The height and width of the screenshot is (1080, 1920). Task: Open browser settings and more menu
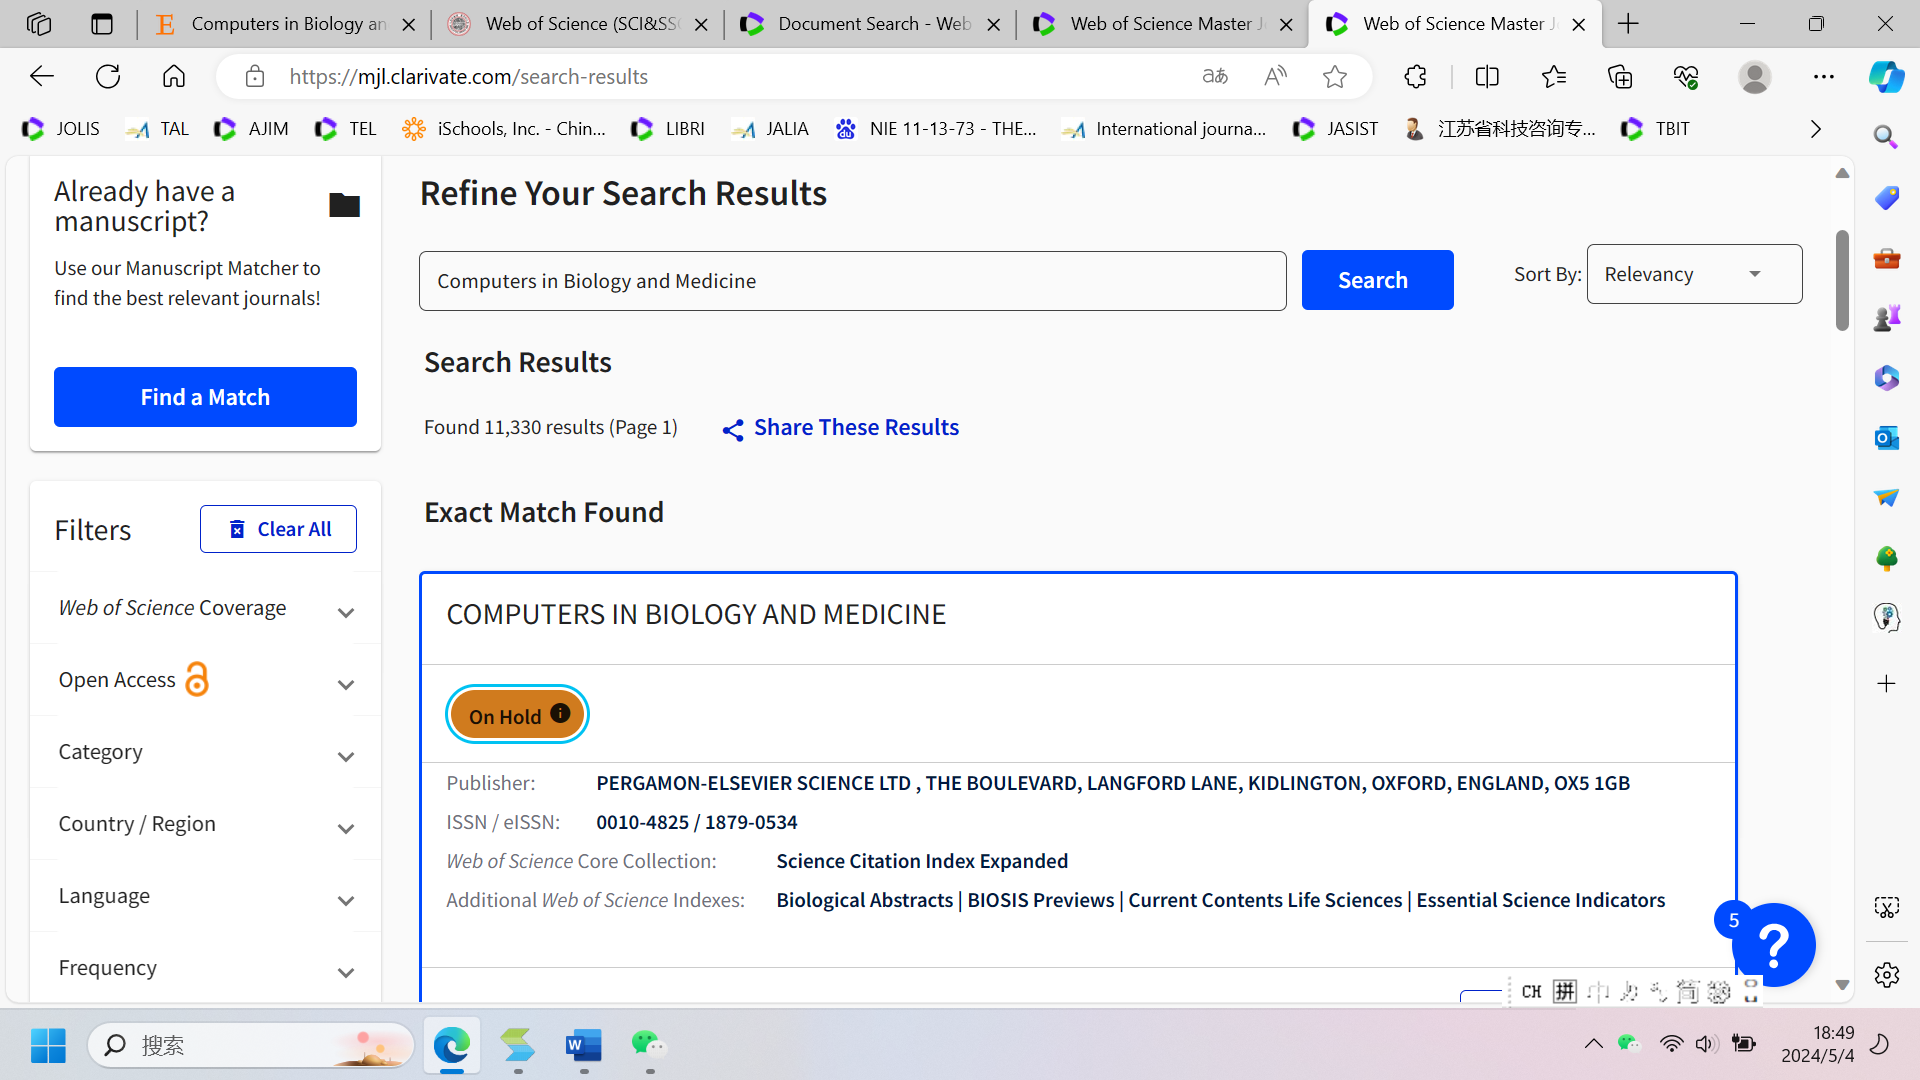pyautogui.click(x=1824, y=76)
